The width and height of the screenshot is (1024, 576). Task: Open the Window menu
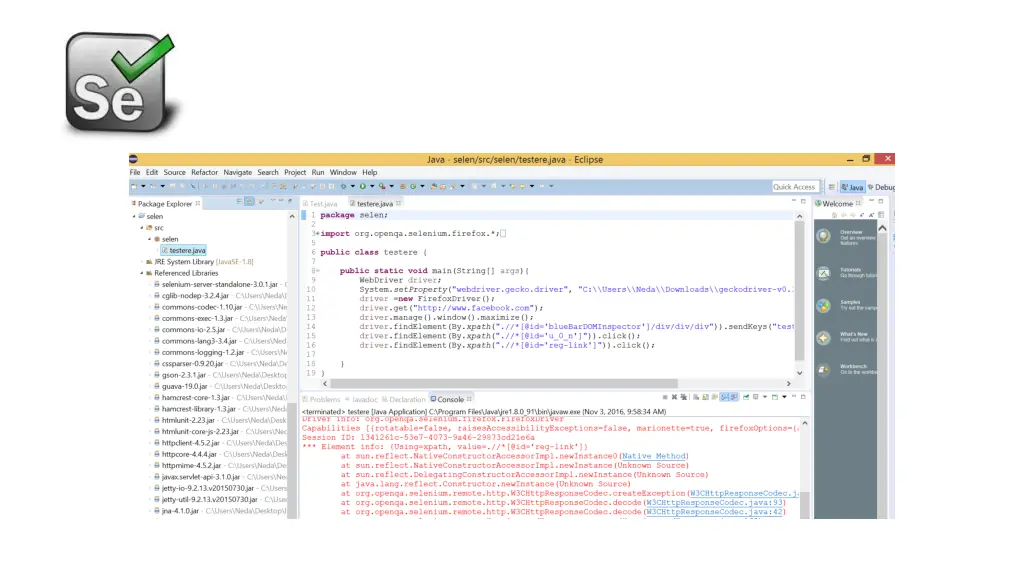point(343,172)
